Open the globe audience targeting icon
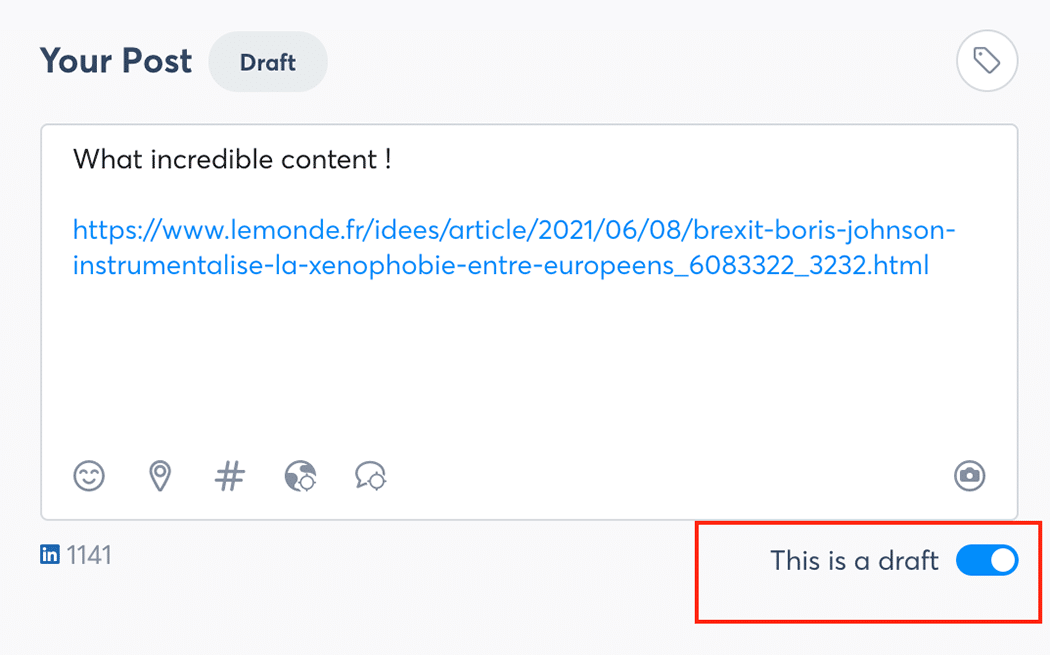This screenshot has width=1050, height=655. click(300, 476)
